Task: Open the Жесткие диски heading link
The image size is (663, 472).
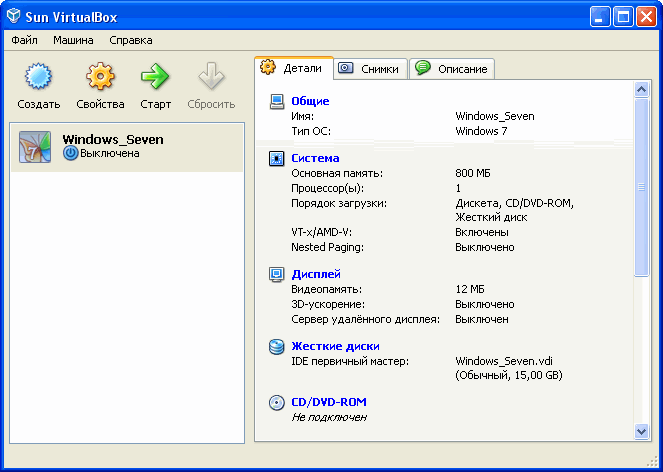Action: 335,346
